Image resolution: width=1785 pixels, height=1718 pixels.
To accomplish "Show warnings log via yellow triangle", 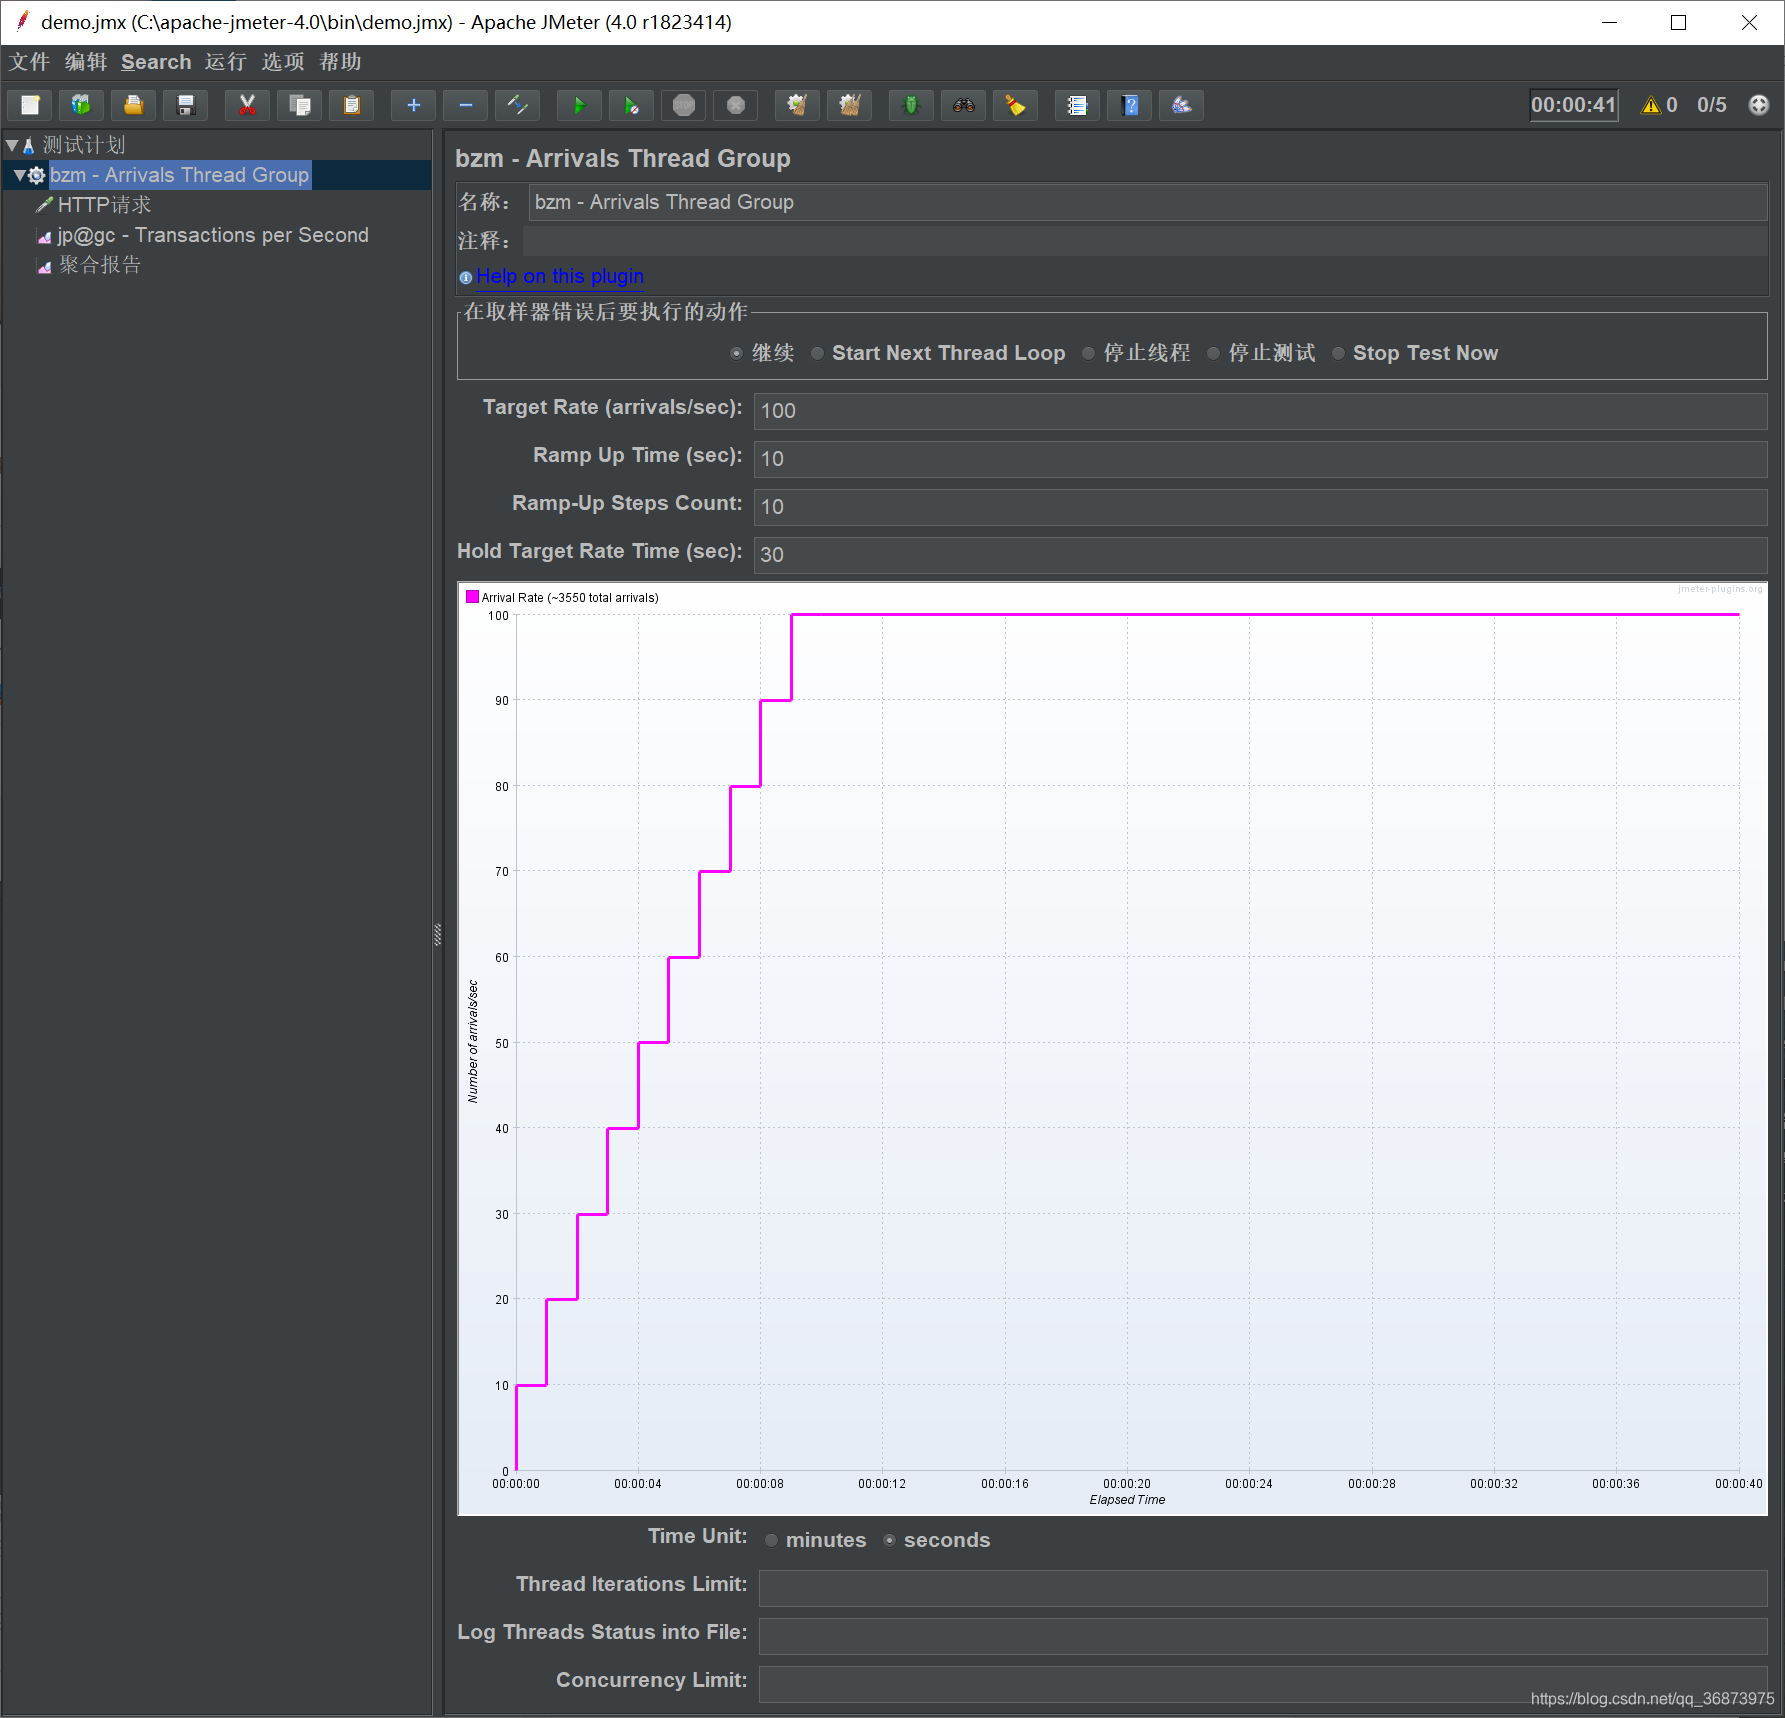I will click(1651, 105).
